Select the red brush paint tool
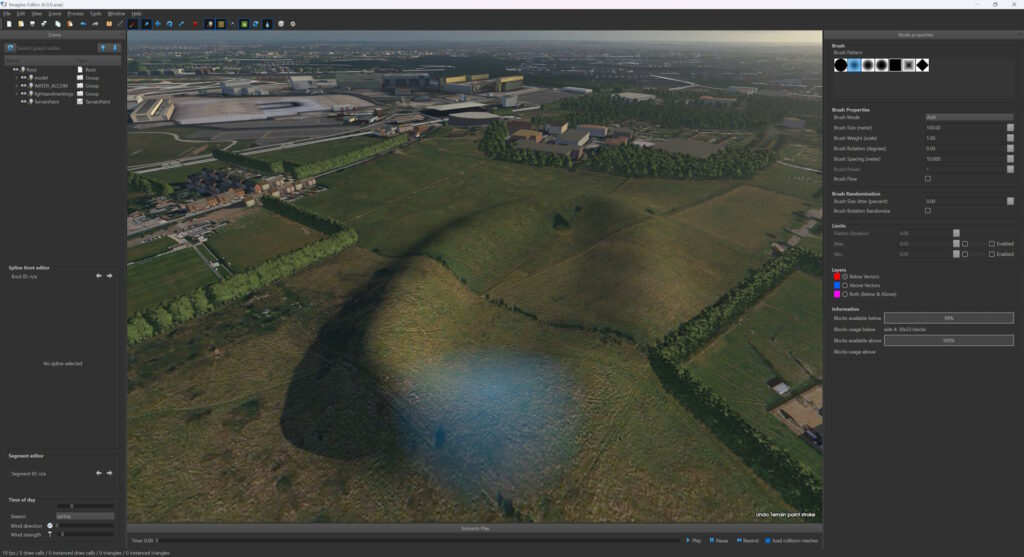 (x=133, y=24)
